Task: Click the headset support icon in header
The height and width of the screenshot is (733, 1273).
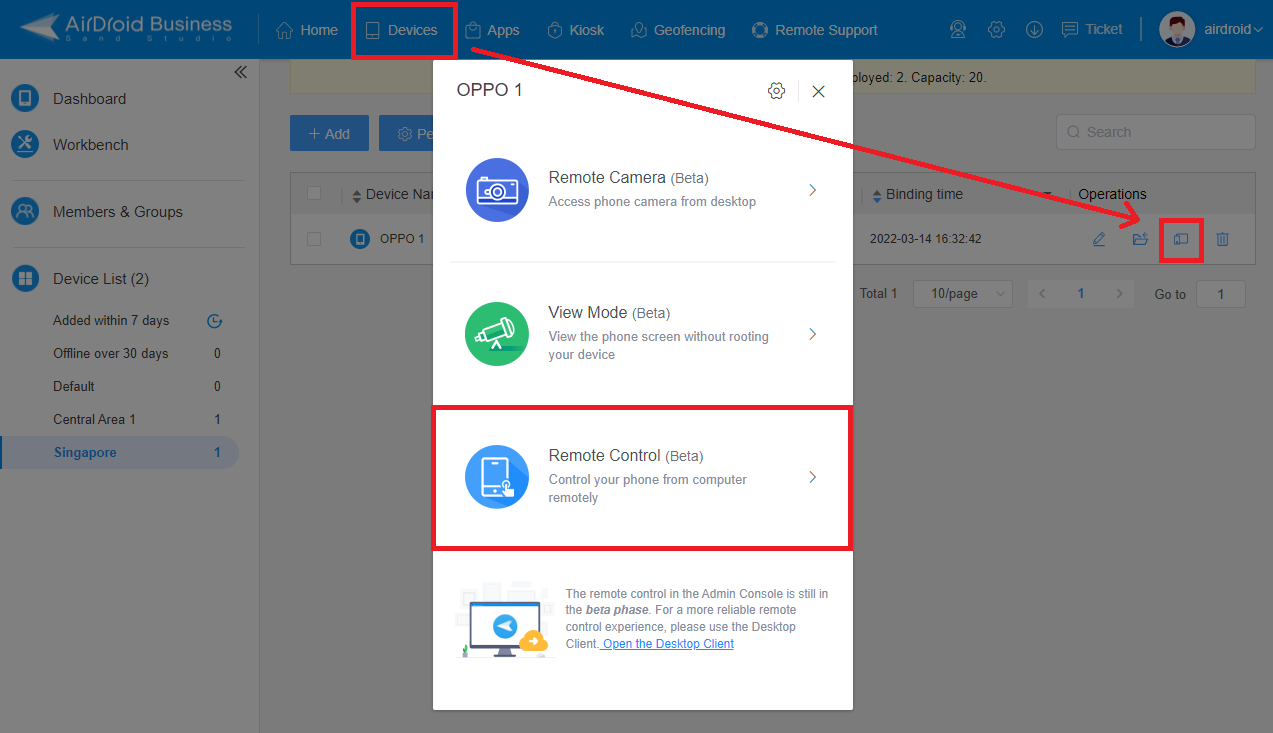Action: [x=958, y=30]
